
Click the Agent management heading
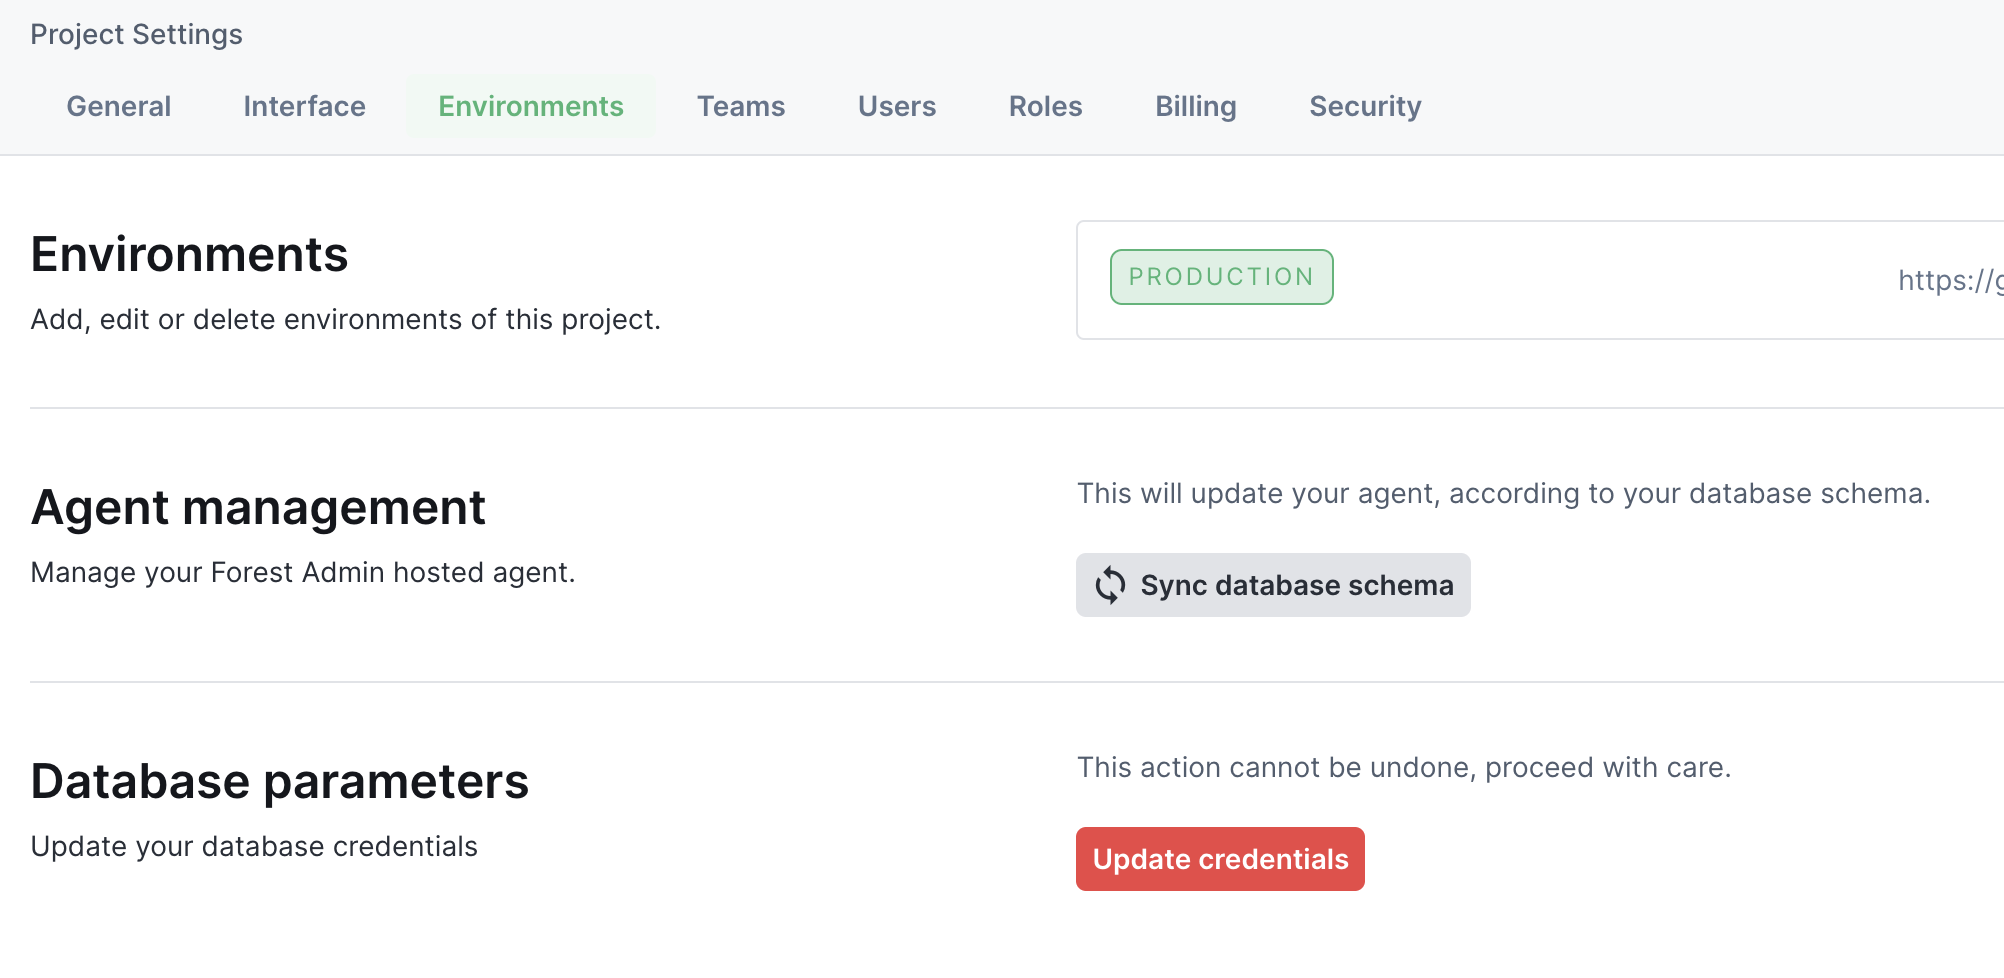(x=258, y=507)
